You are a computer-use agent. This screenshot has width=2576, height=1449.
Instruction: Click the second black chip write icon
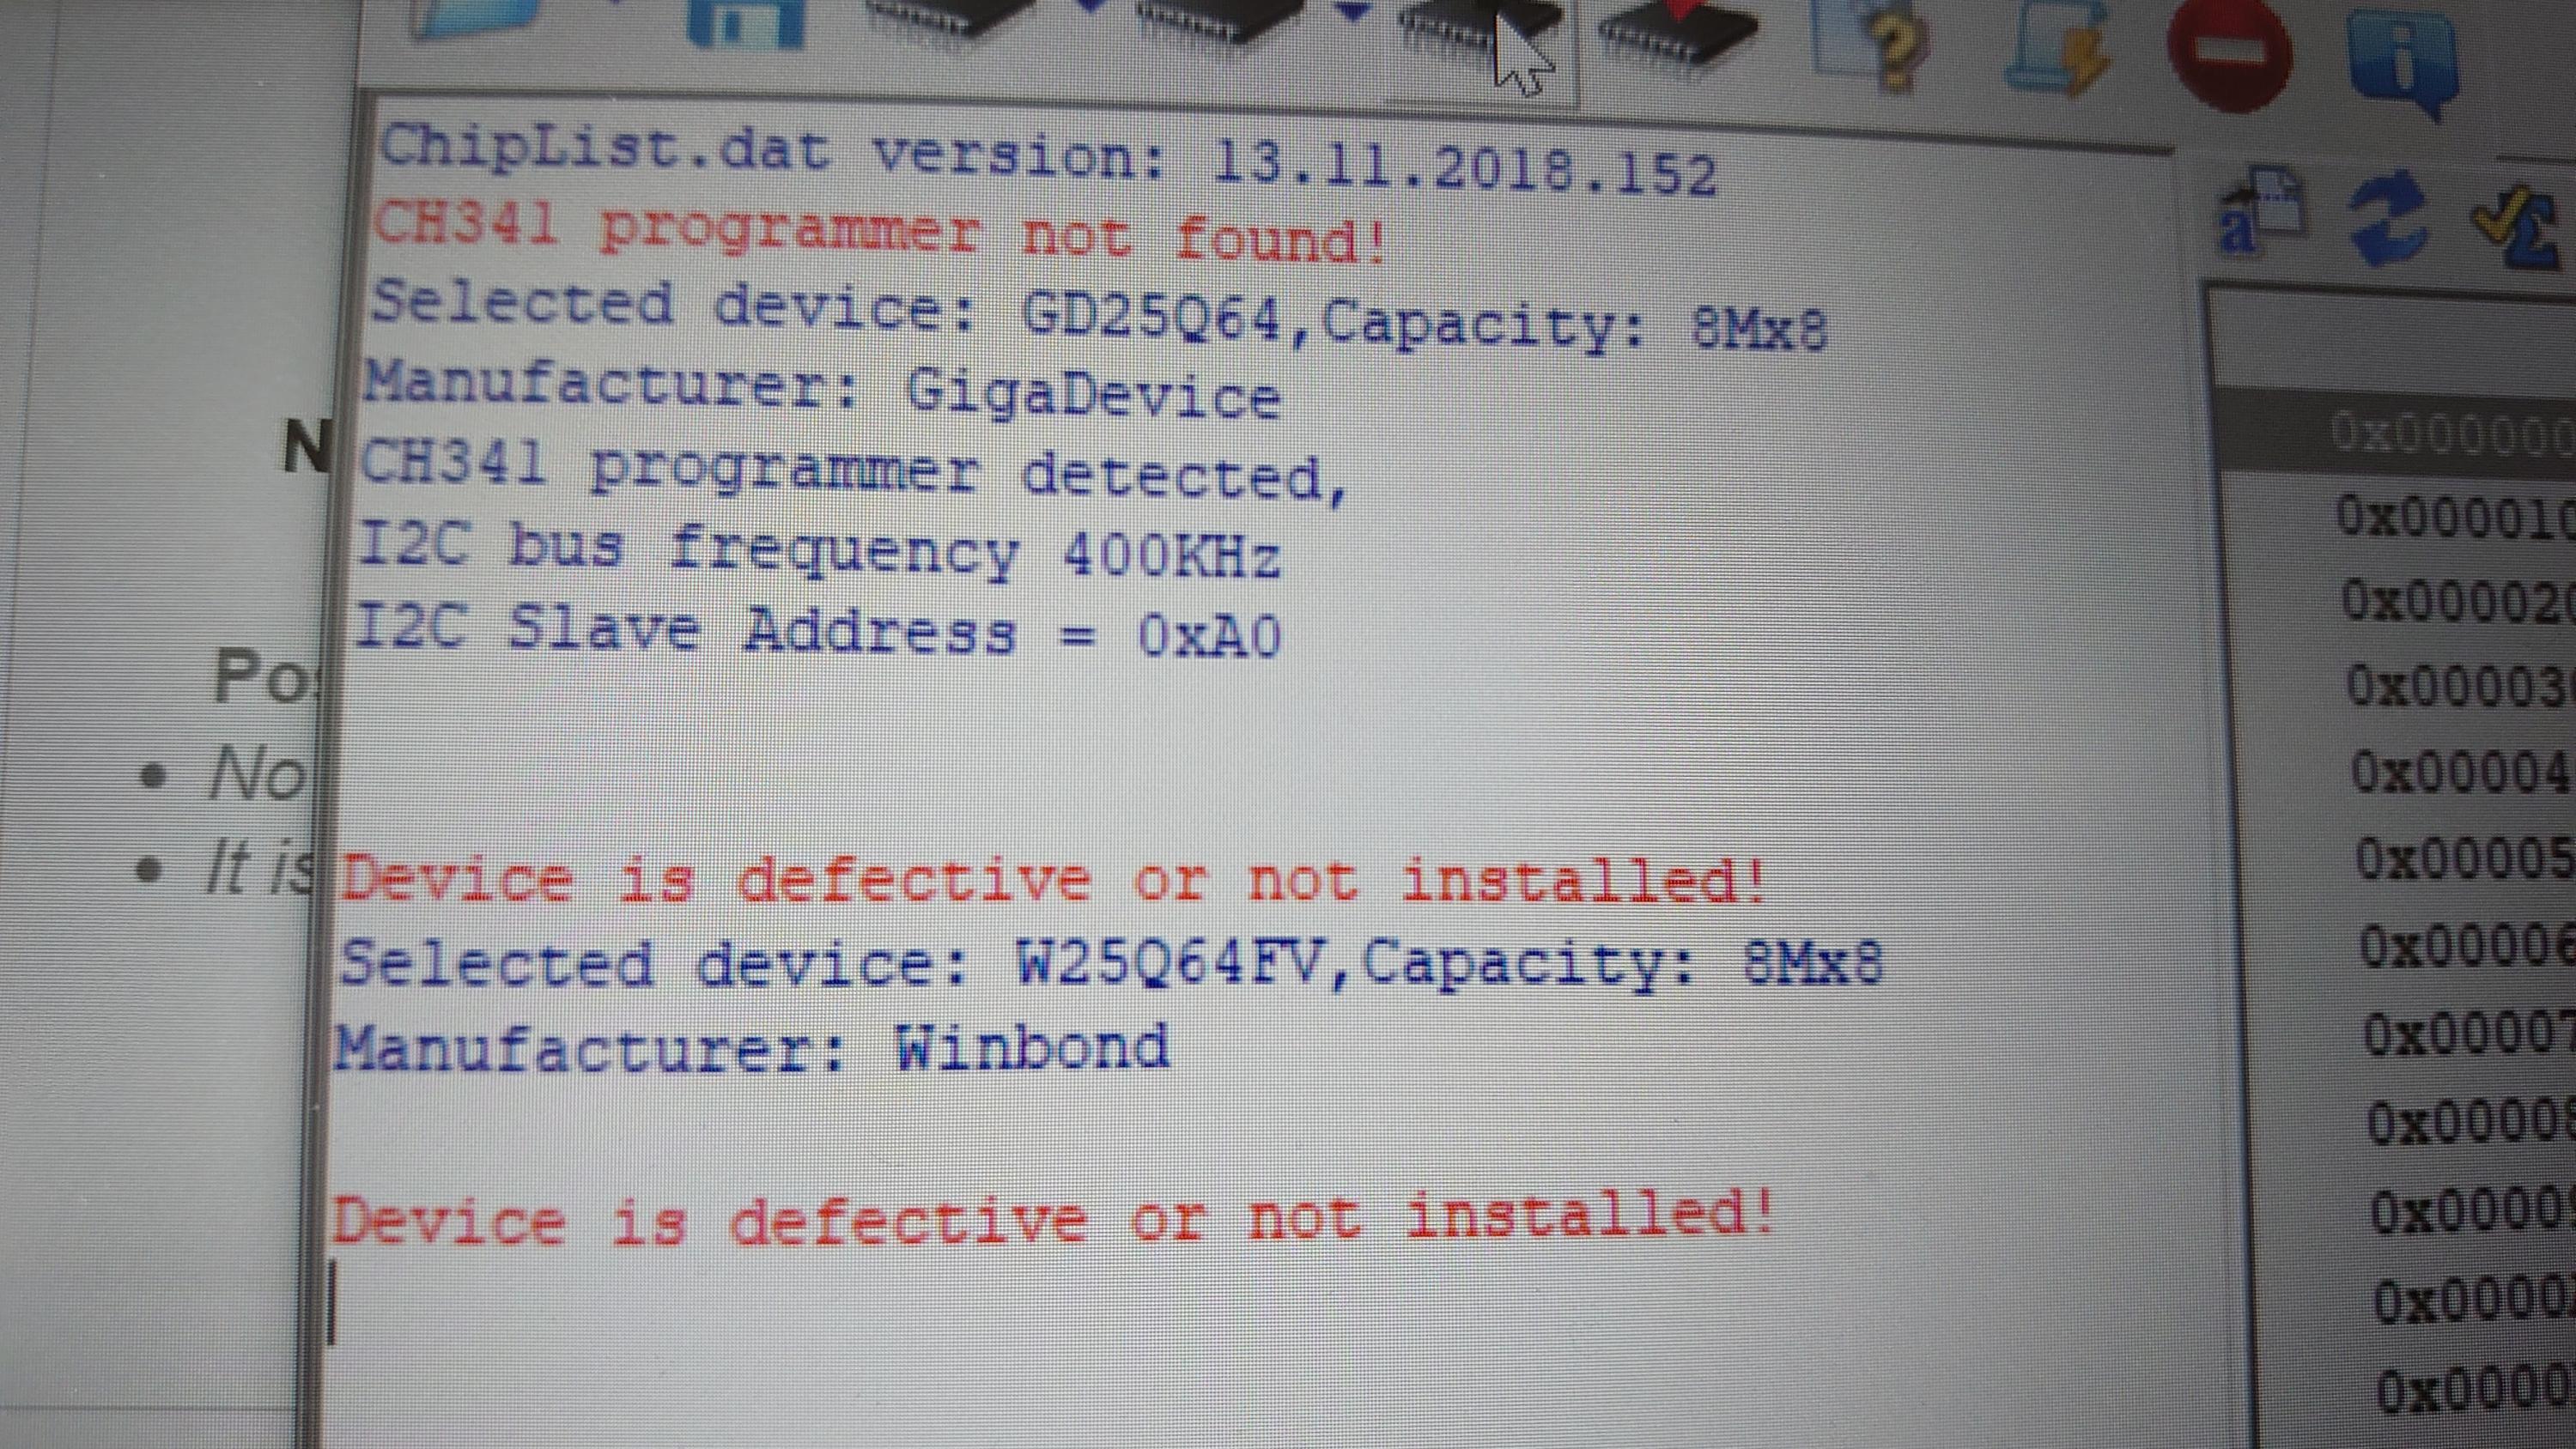point(1220,20)
